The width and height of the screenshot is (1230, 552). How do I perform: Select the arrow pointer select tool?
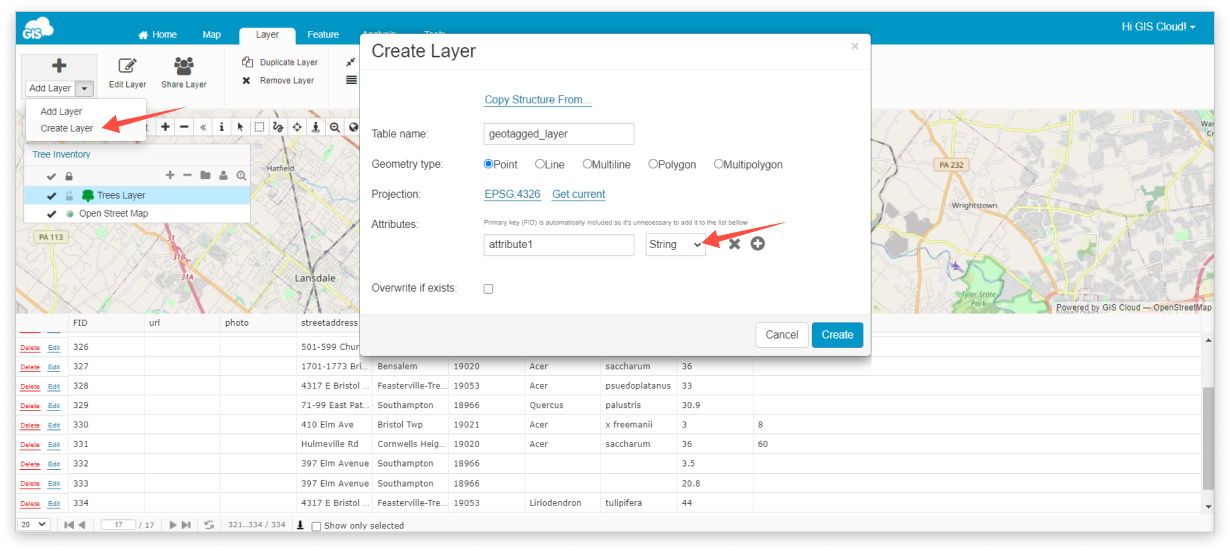(x=240, y=127)
